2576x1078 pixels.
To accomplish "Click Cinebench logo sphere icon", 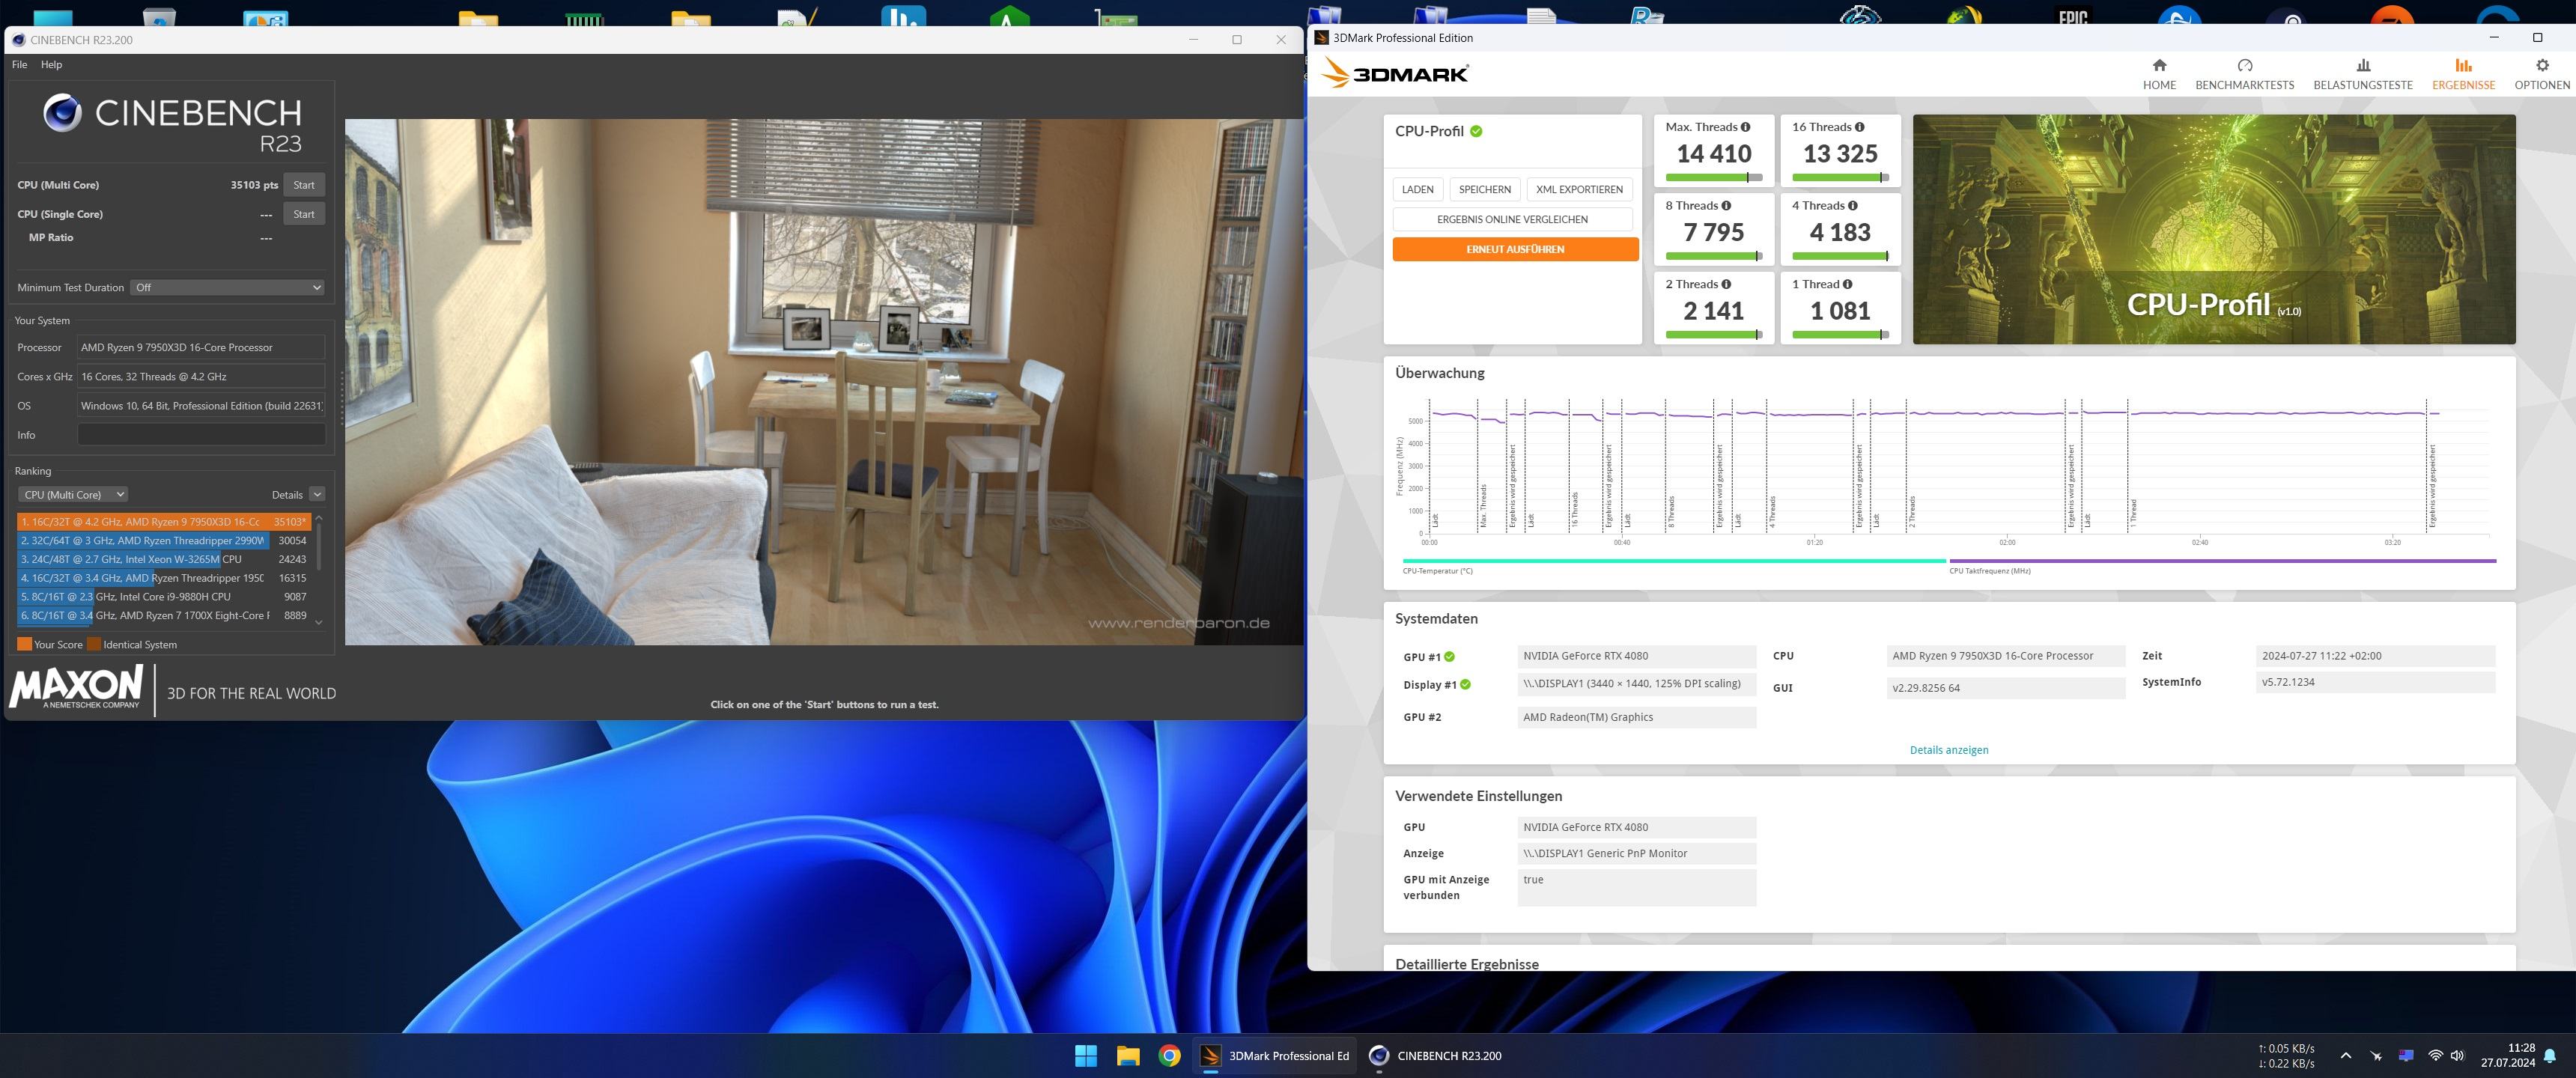I will tap(62, 113).
